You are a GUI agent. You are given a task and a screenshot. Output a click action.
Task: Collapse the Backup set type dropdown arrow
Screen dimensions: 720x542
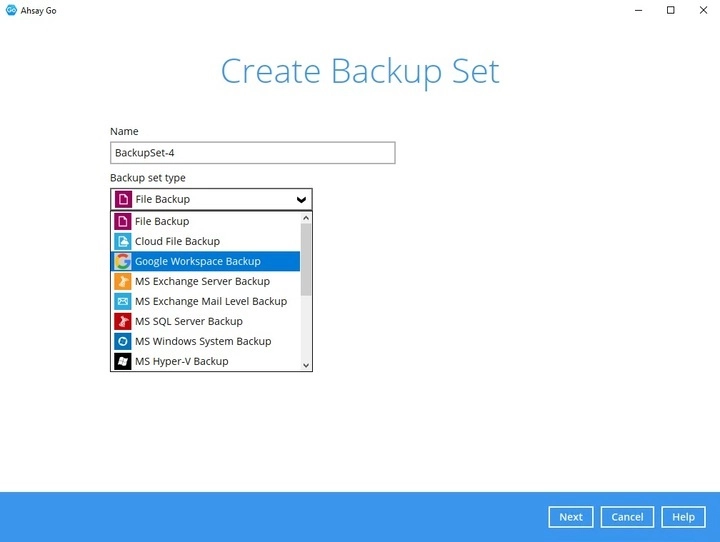click(x=301, y=199)
